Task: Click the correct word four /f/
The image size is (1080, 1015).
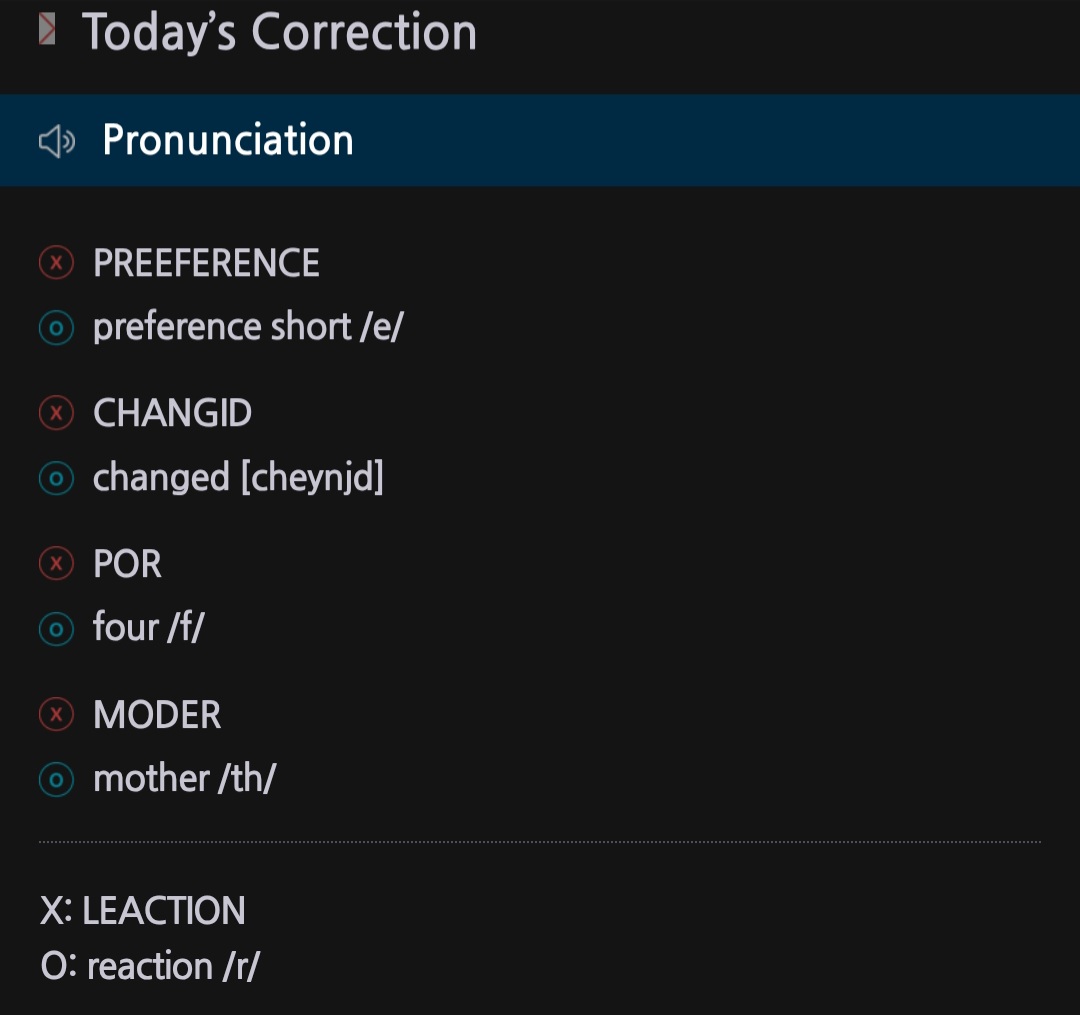Action: [x=148, y=628]
